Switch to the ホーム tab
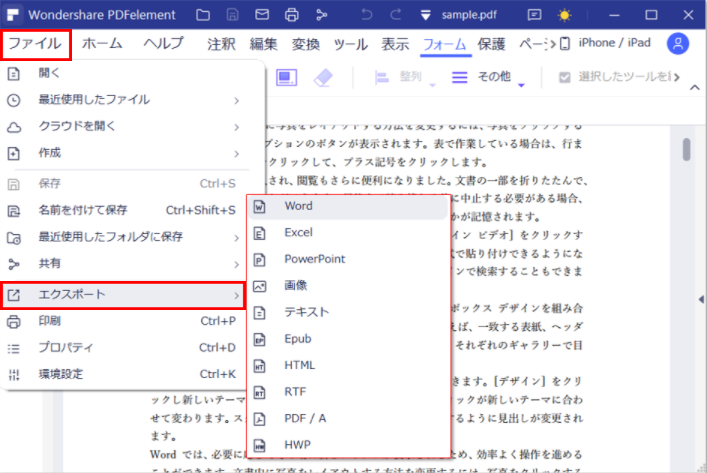This screenshot has height=473, width=707. tap(102, 44)
